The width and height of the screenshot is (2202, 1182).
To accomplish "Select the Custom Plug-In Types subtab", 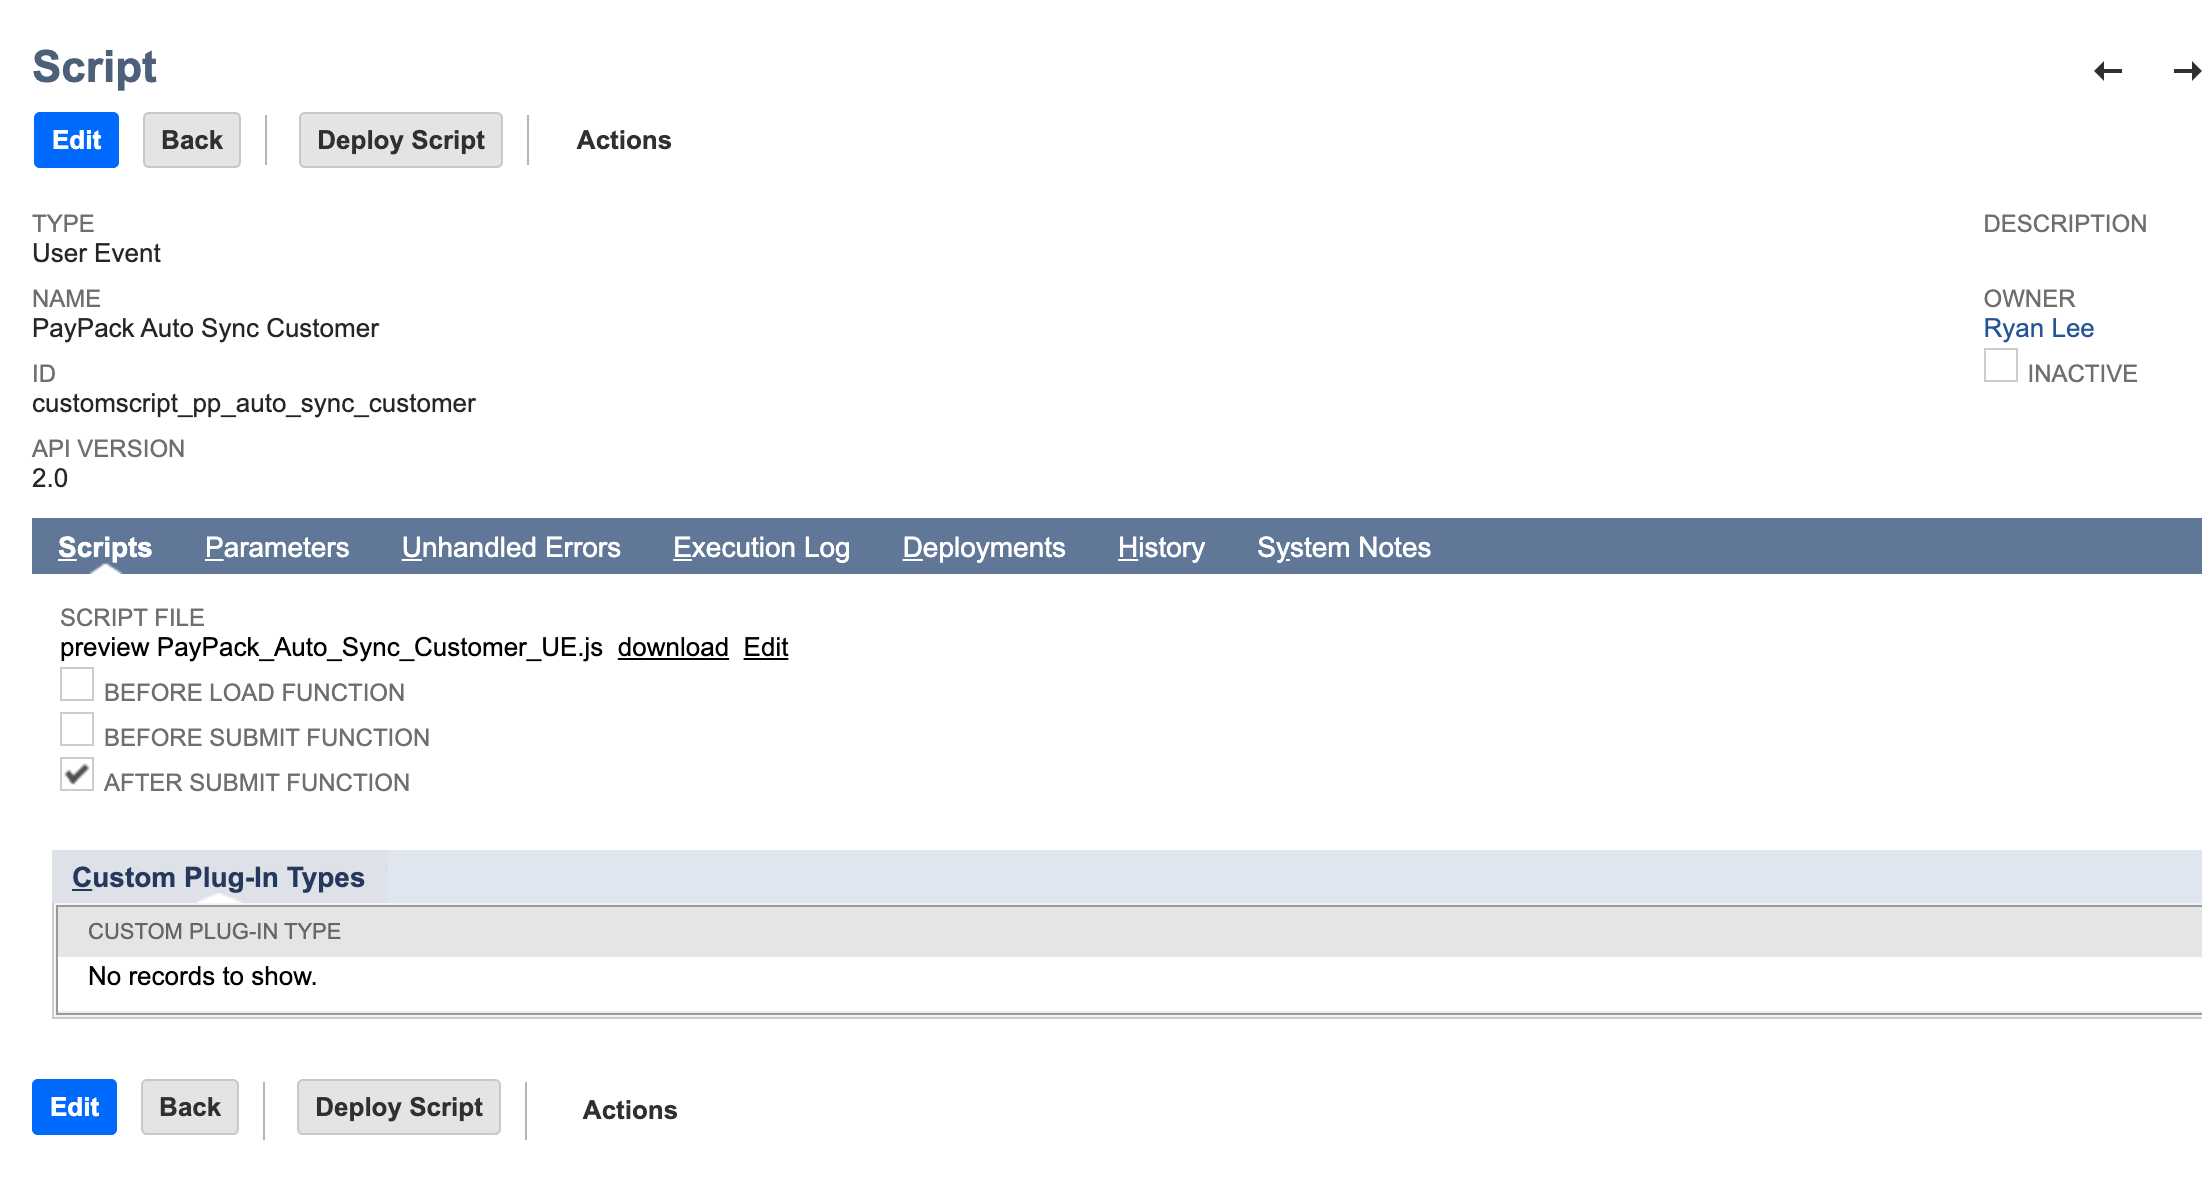I will pyautogui.click(x=218, y=877).
